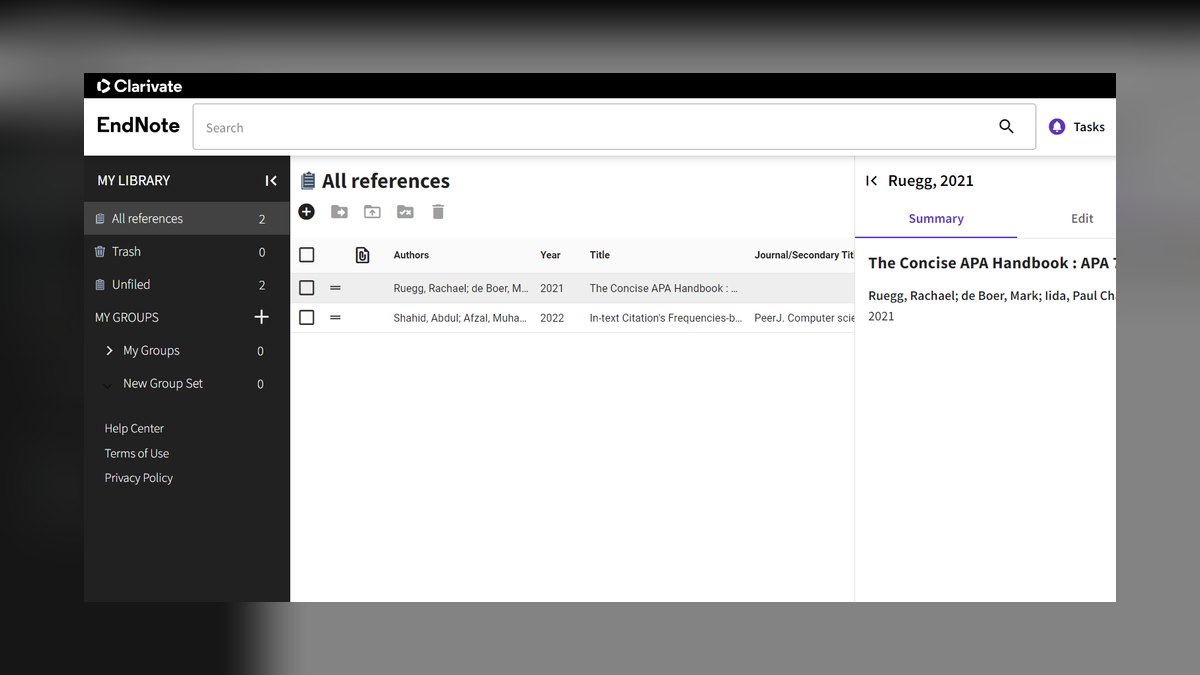Click drag handle of Shahid row

pyautogui.click(x=335, y=318)
